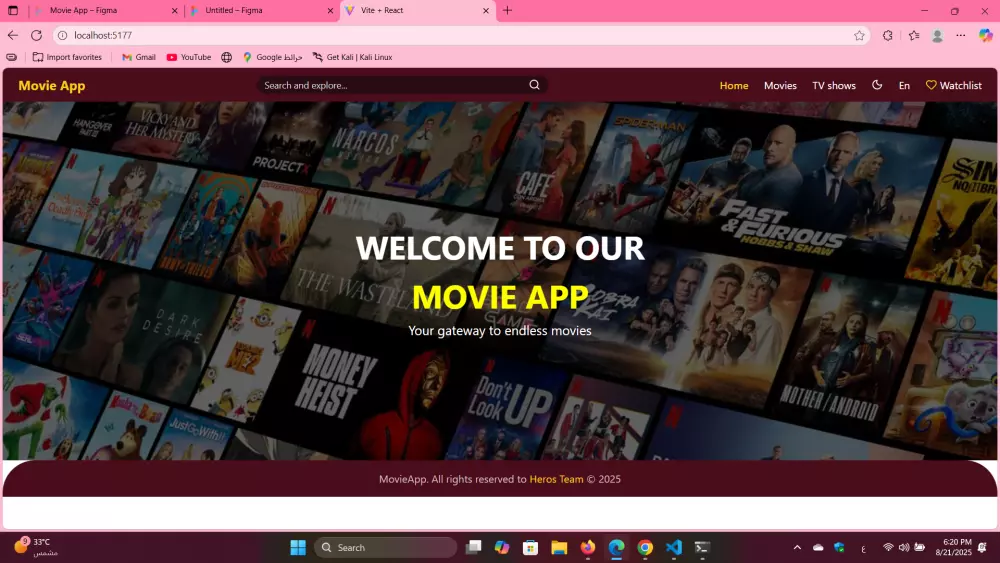The height and width of the screenshot is (563, 1000).
Task: Switch to the Untitled – Figma tab
Action: (x=261, y=10)
